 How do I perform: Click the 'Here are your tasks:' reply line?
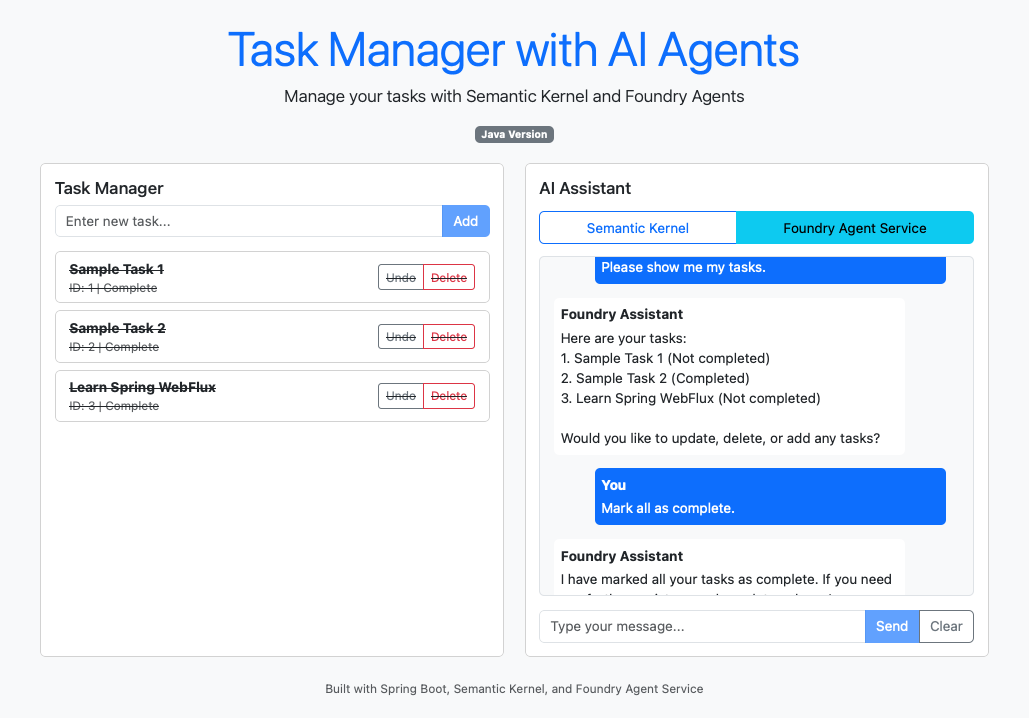tap(623, 339)
